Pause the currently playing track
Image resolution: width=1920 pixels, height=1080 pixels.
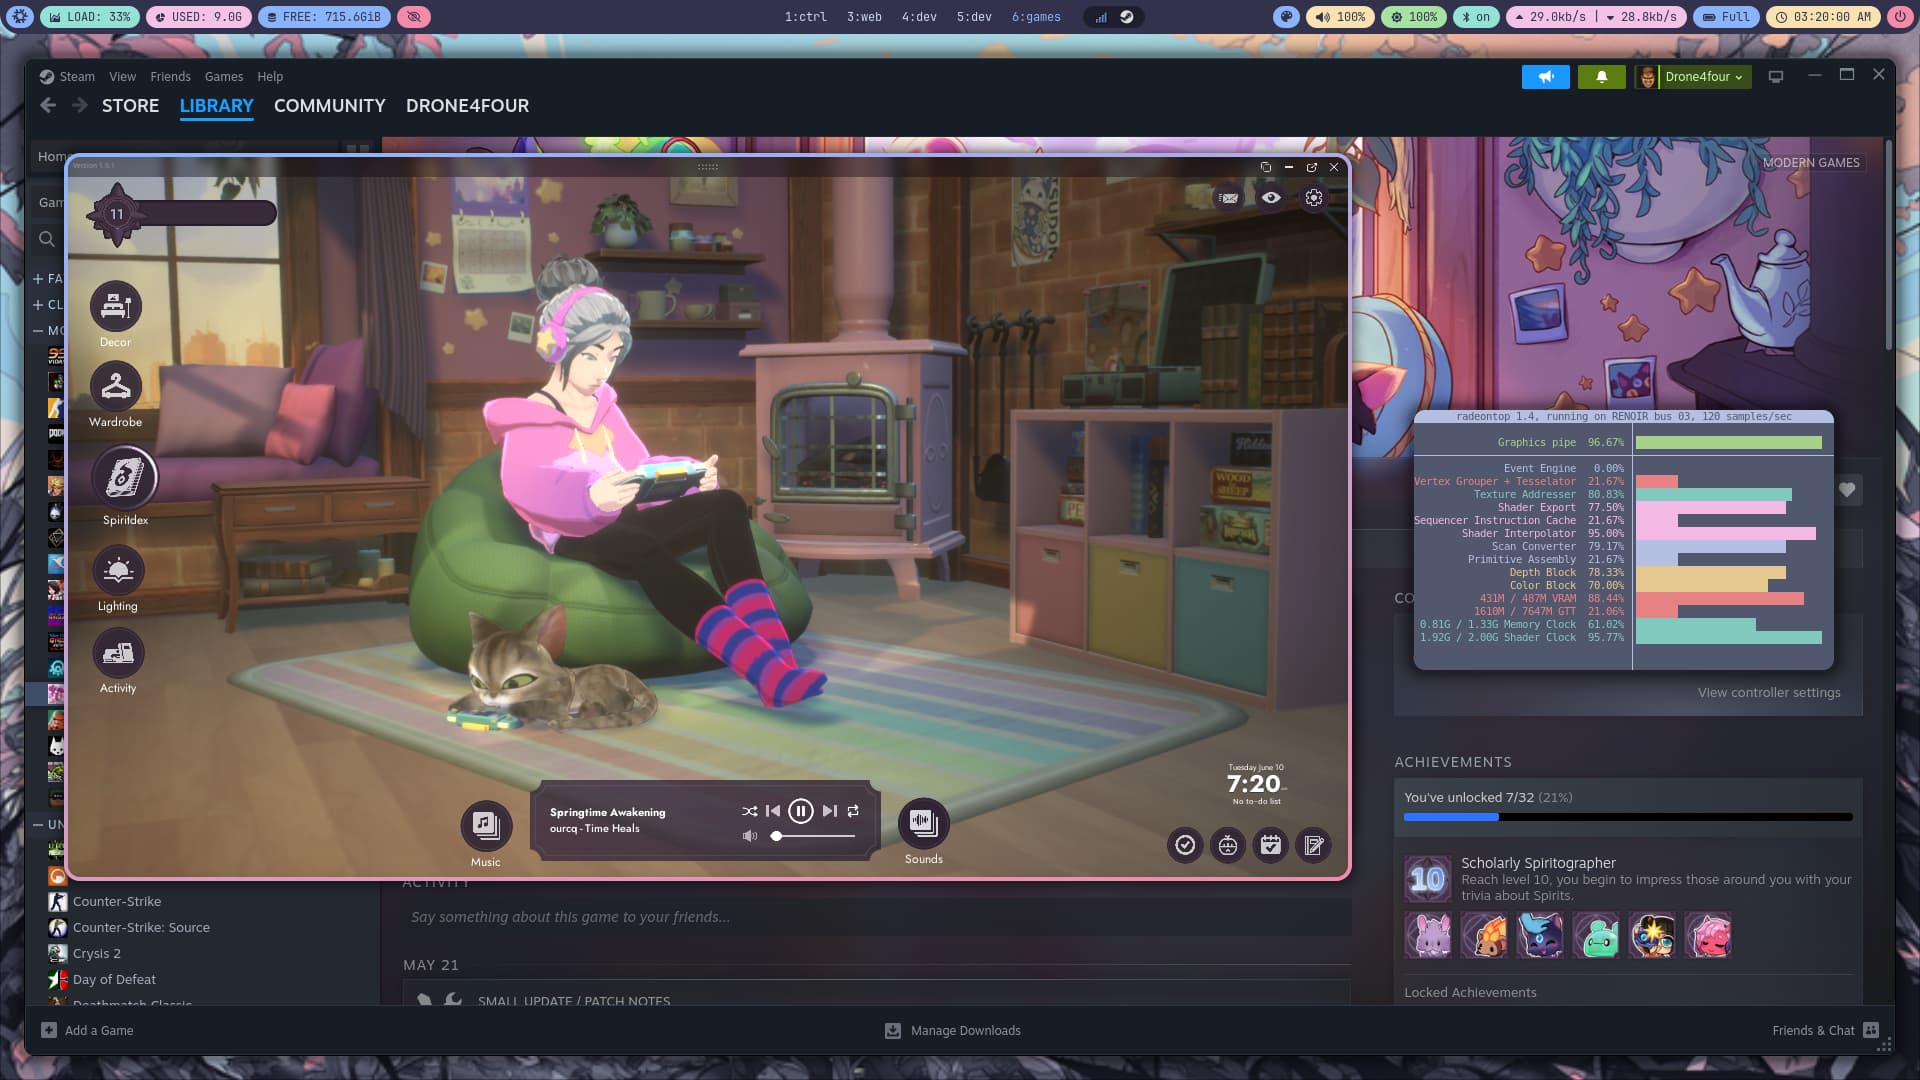pos(800,811)
